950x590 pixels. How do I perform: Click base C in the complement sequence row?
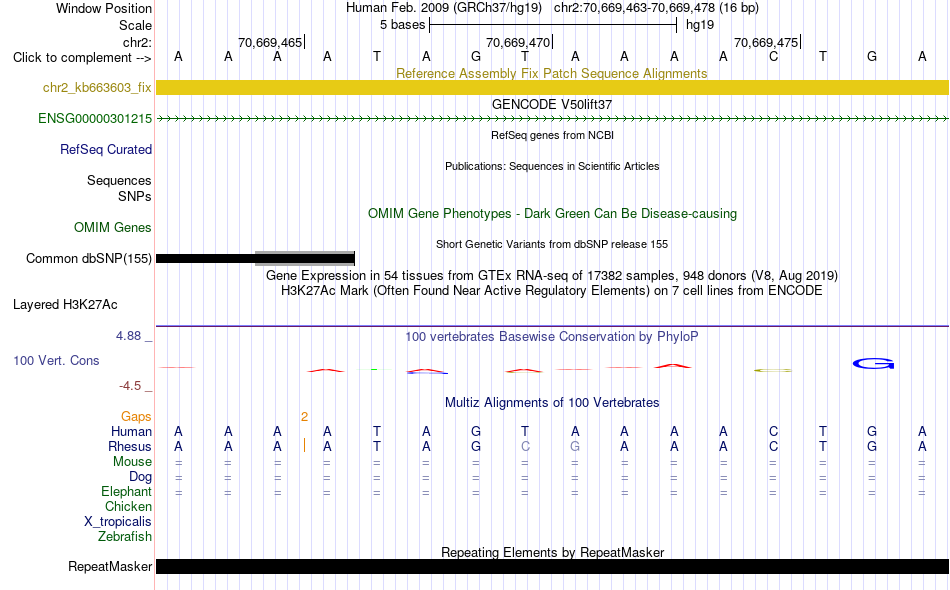(773, 57)
